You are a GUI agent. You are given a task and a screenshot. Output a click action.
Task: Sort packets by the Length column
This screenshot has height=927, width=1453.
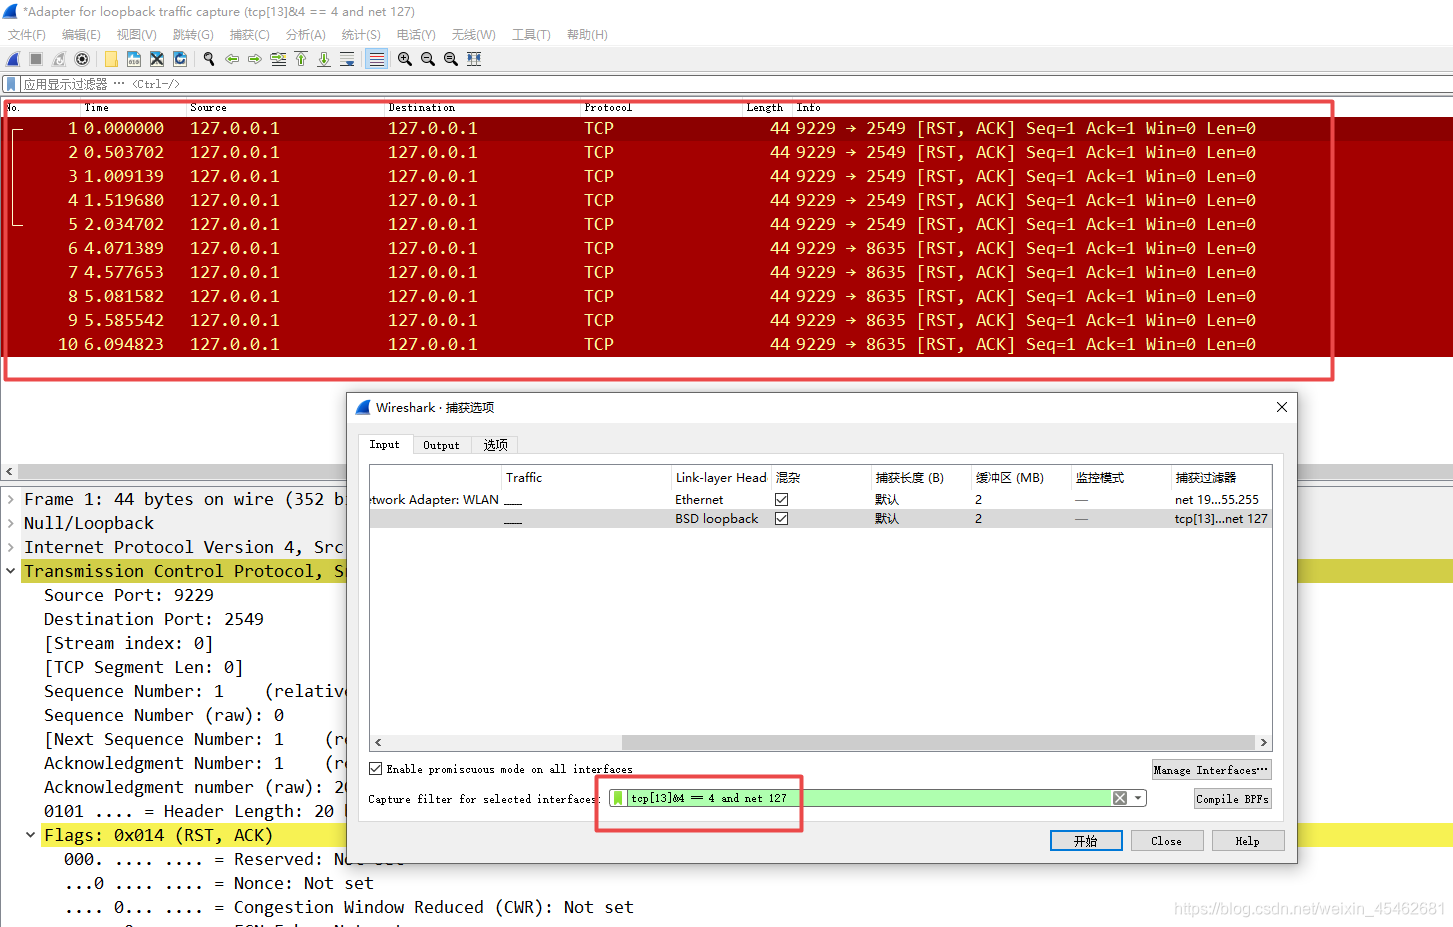click(767, 107)
